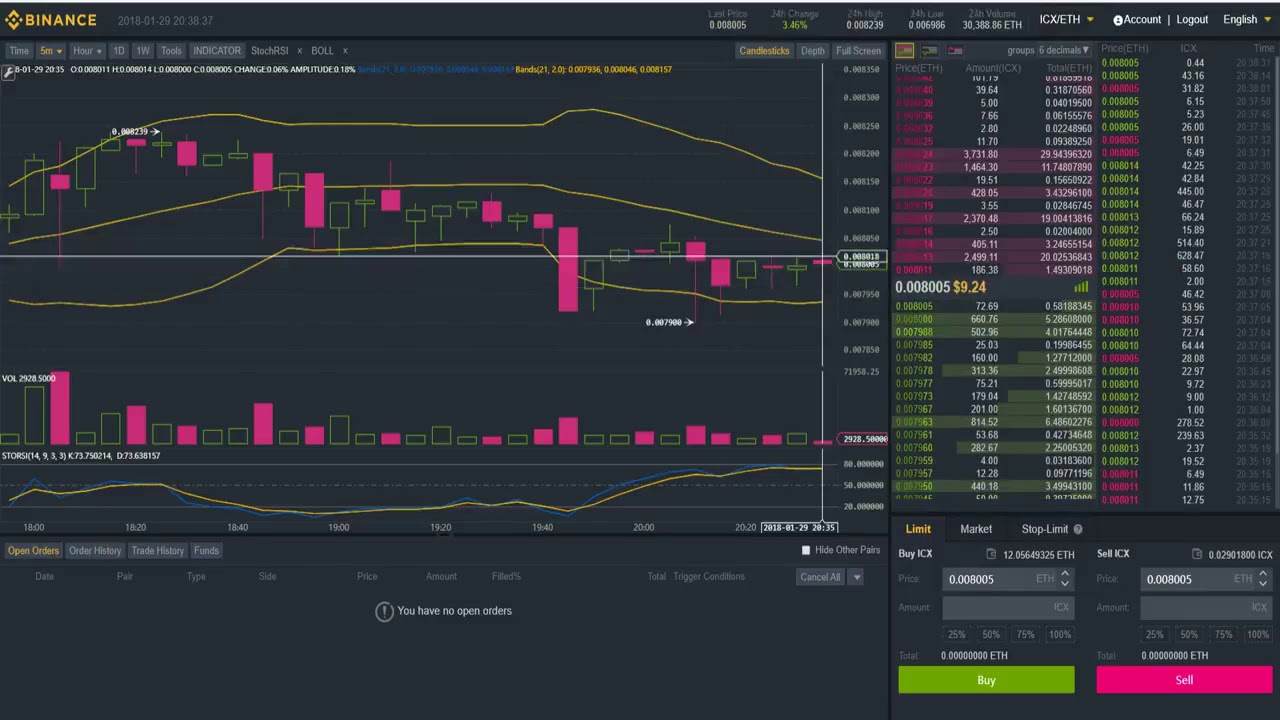Click the signal bars icon beside $9.24

[x=1081, y=287]
